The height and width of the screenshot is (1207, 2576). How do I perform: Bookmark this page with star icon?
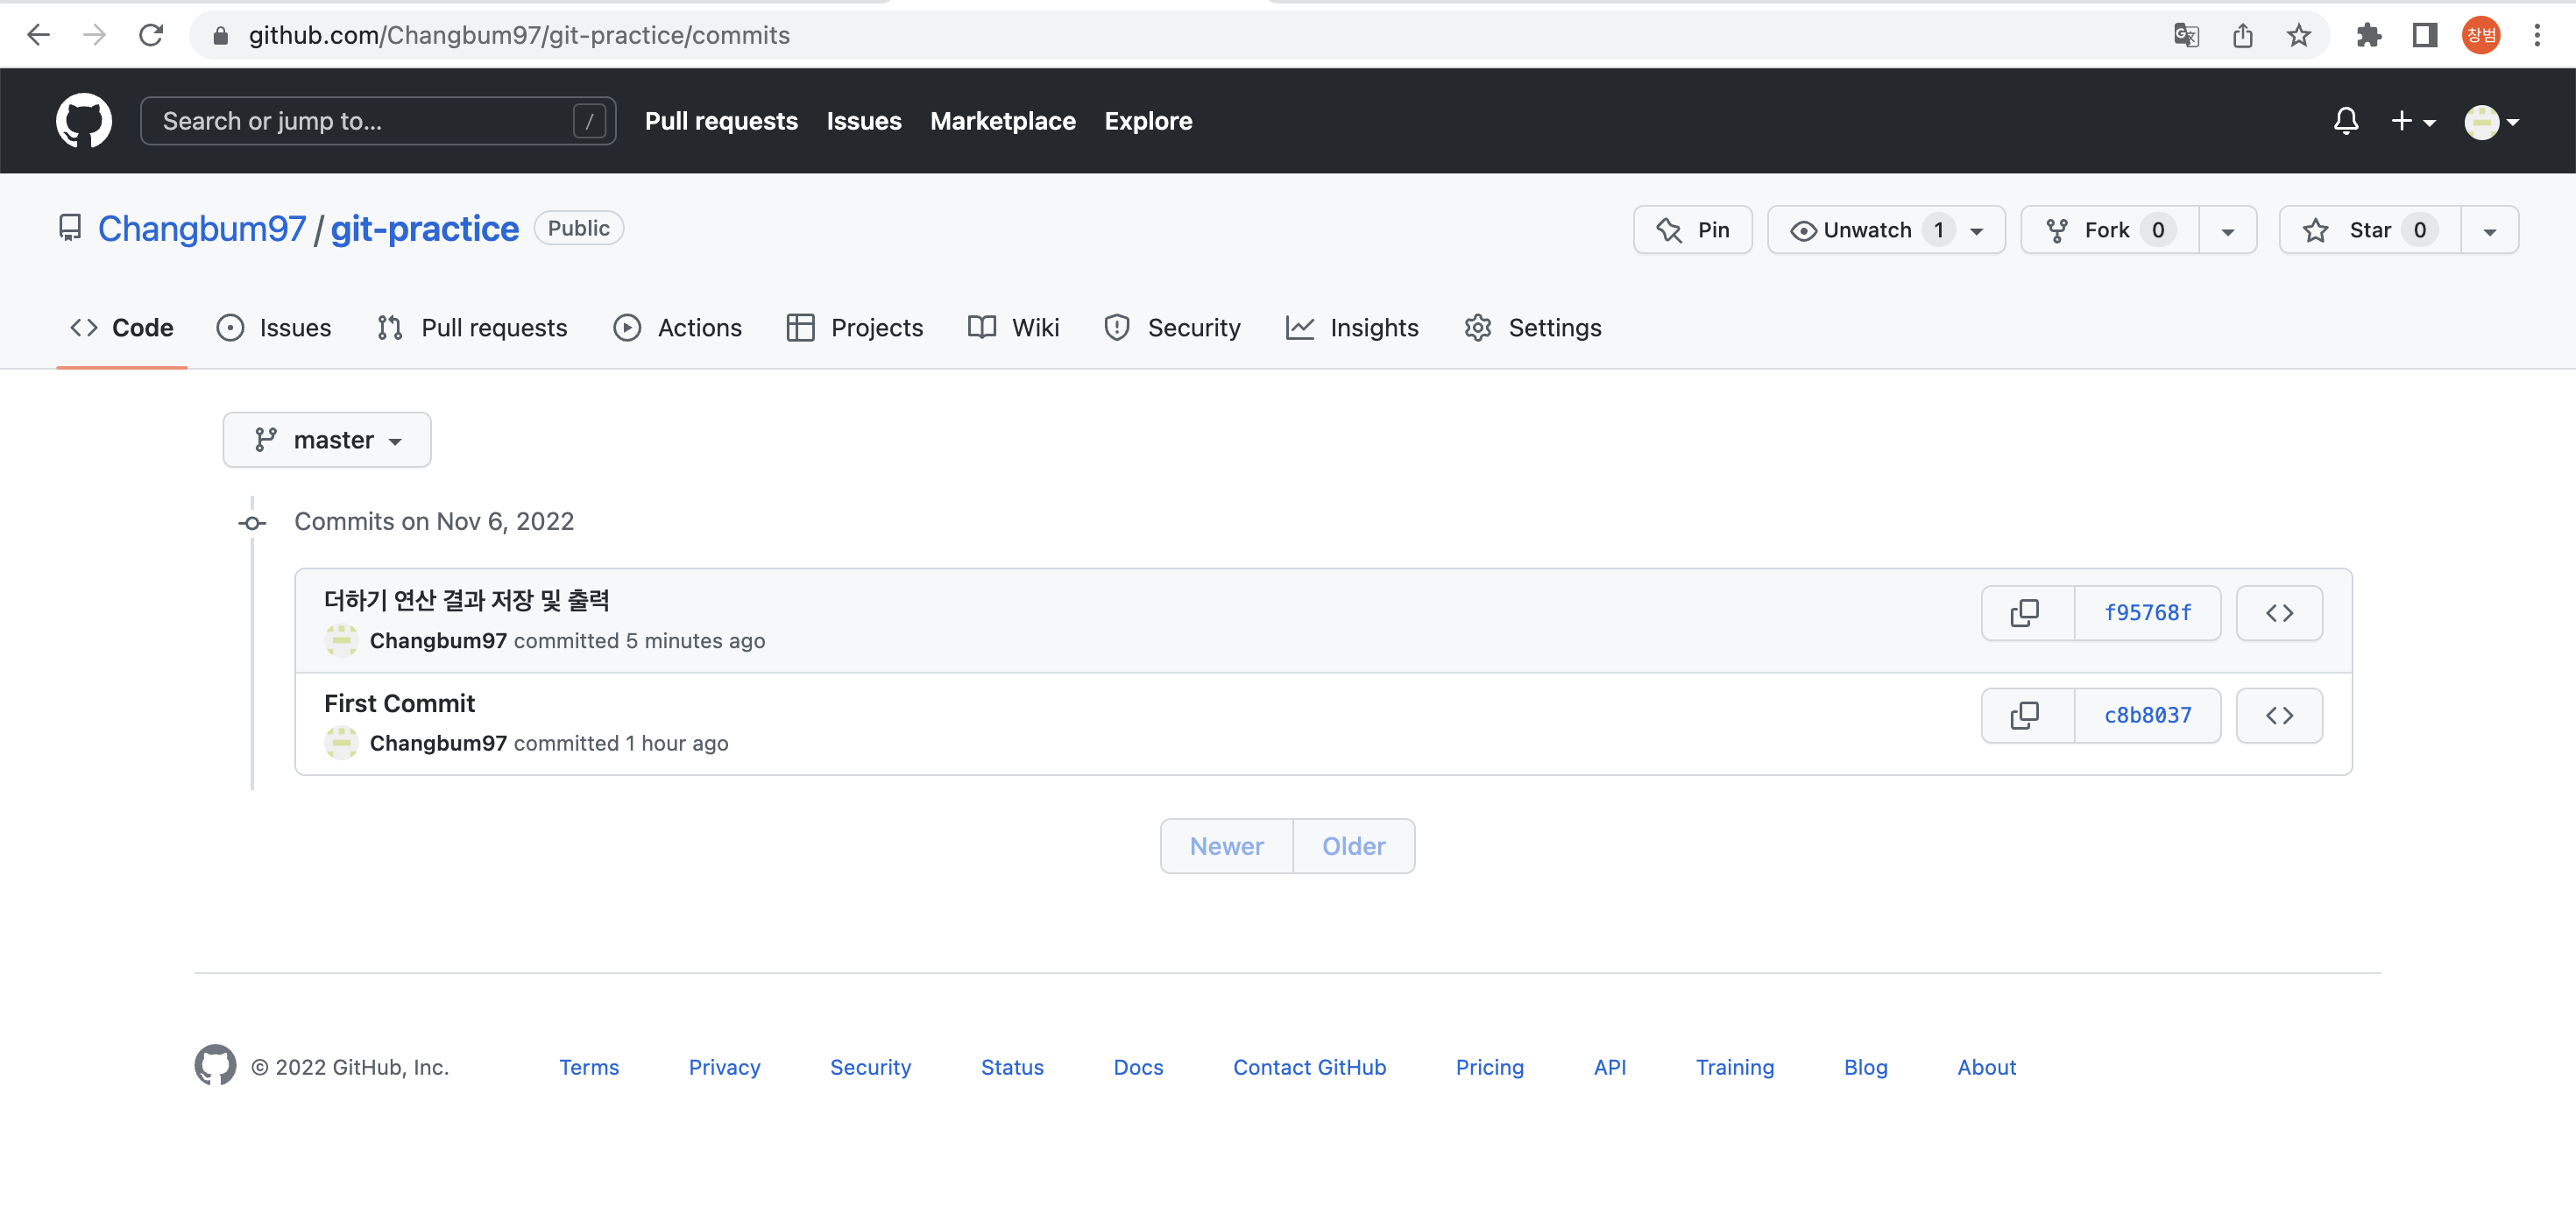point(2298,36)
